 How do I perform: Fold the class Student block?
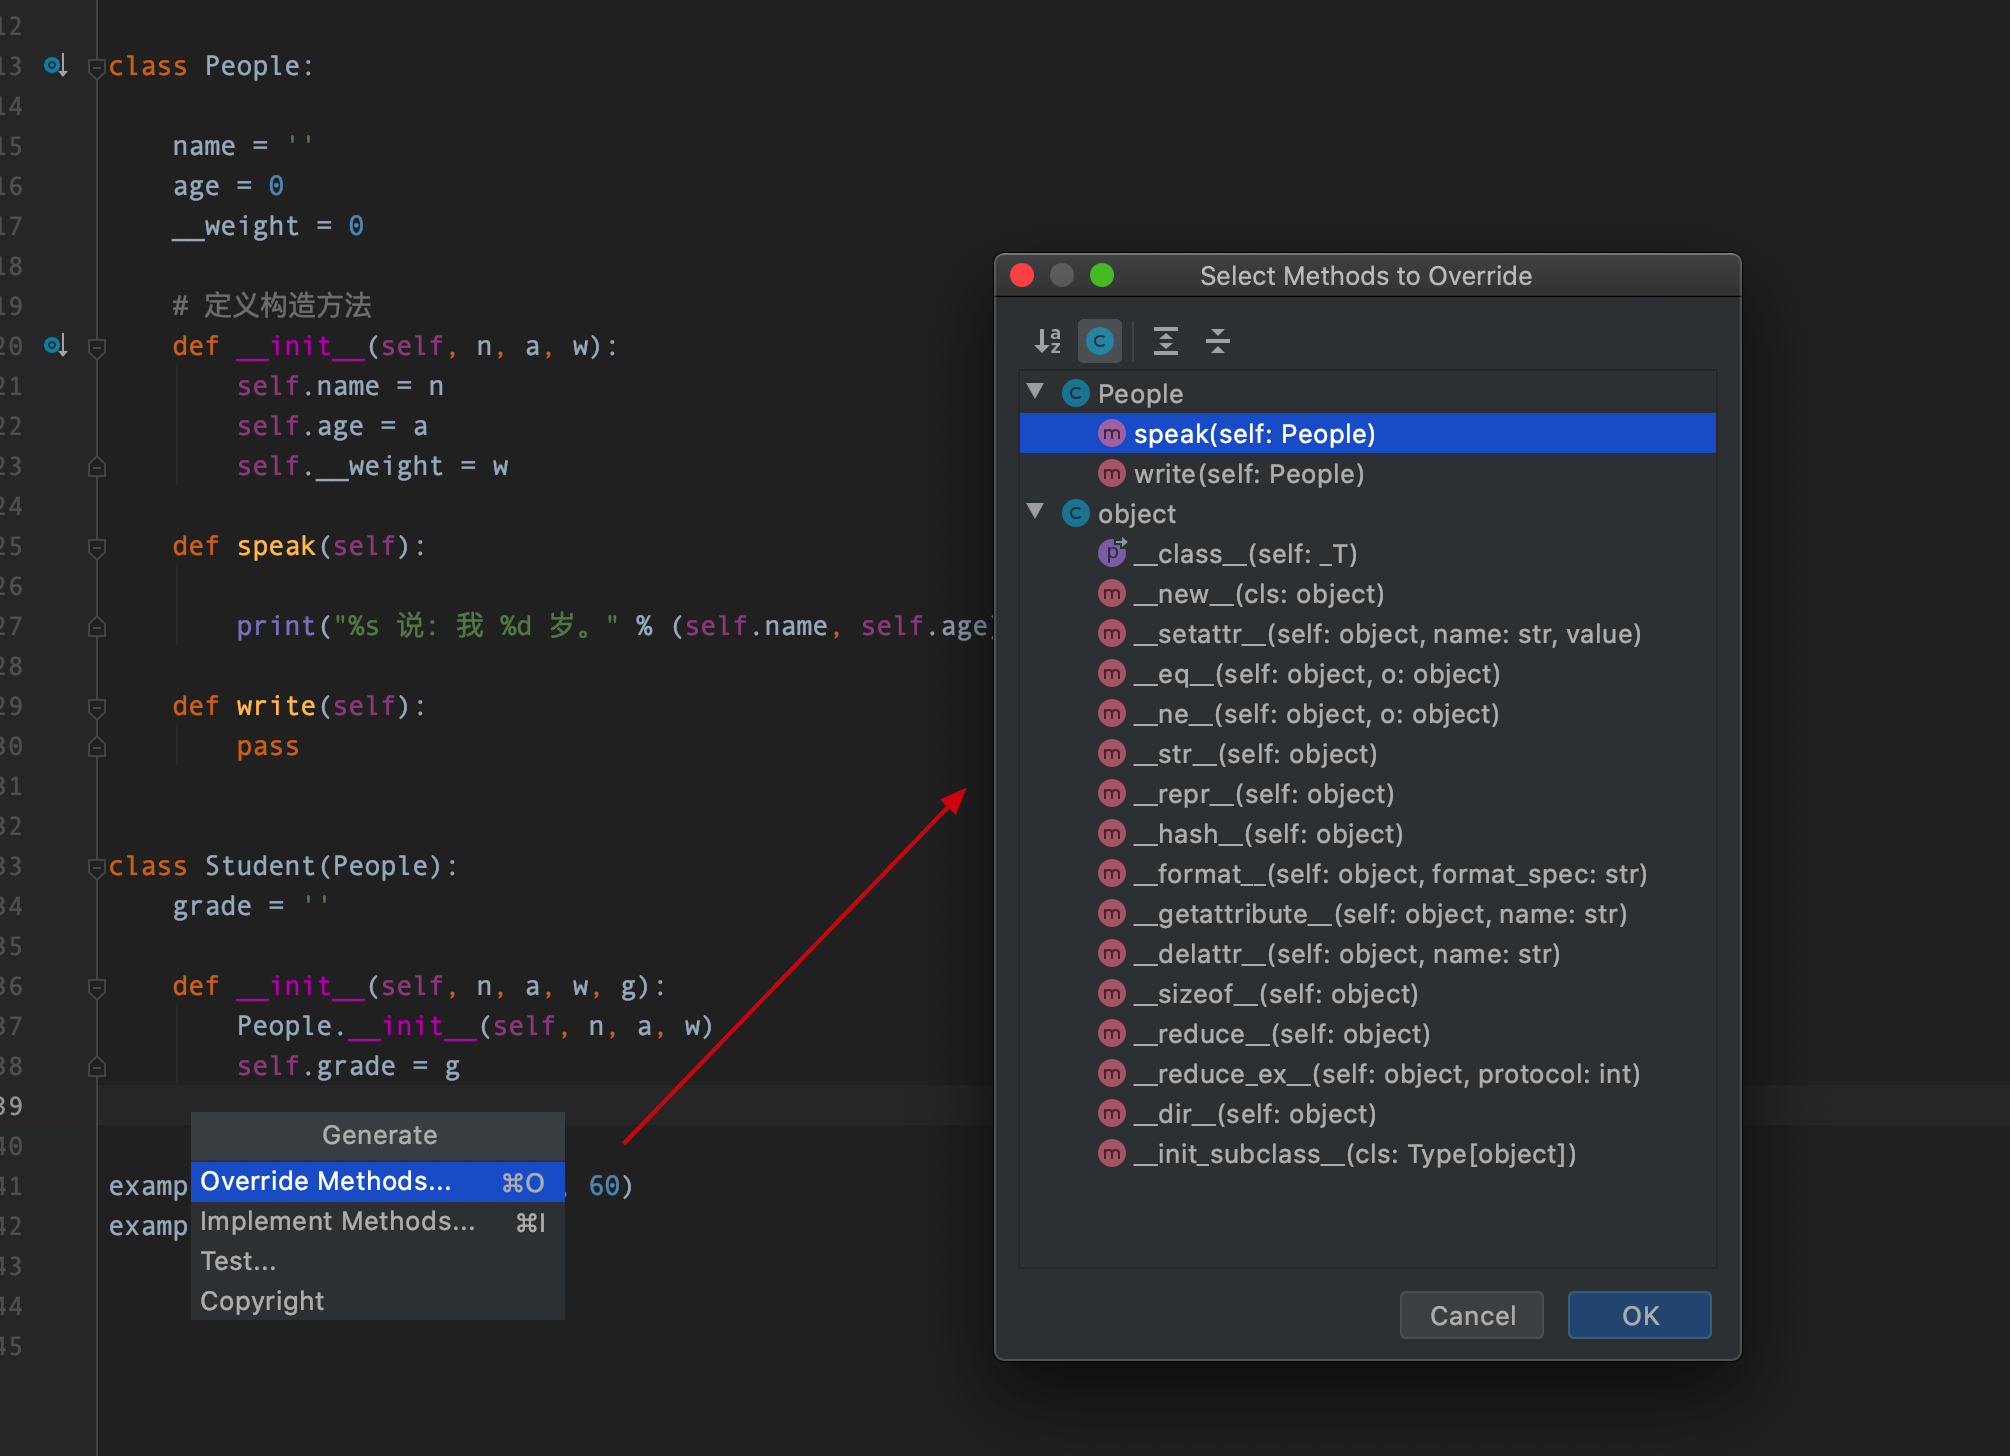coord(97,868)
